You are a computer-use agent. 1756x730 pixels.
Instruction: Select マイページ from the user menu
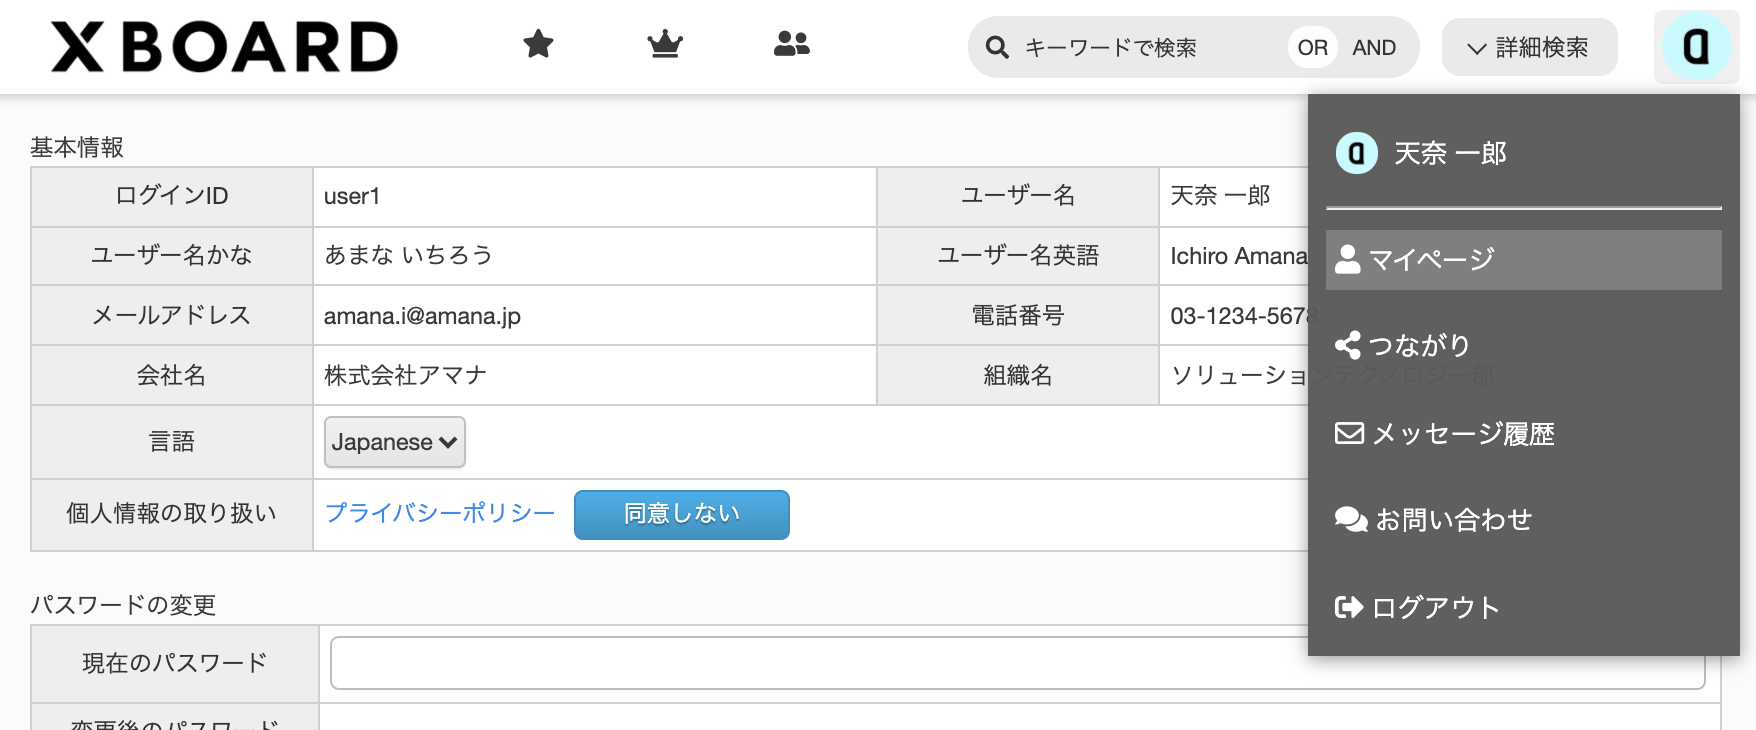click(1523, 260)
